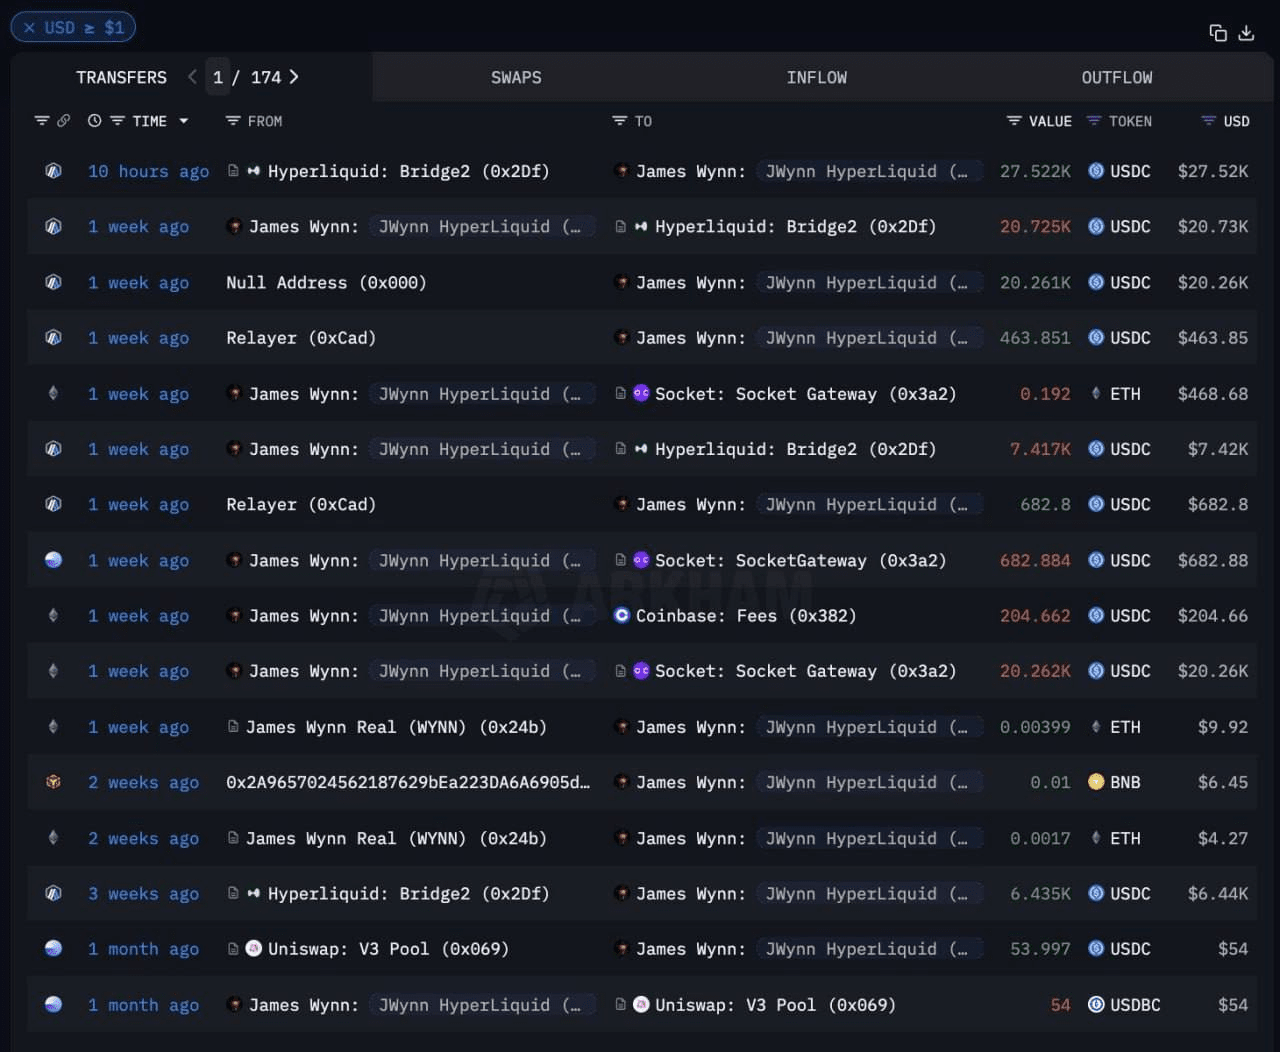1280x1052 pixels.
Task: Filter by the TOKEN column
Action: tap(1094, 121)
